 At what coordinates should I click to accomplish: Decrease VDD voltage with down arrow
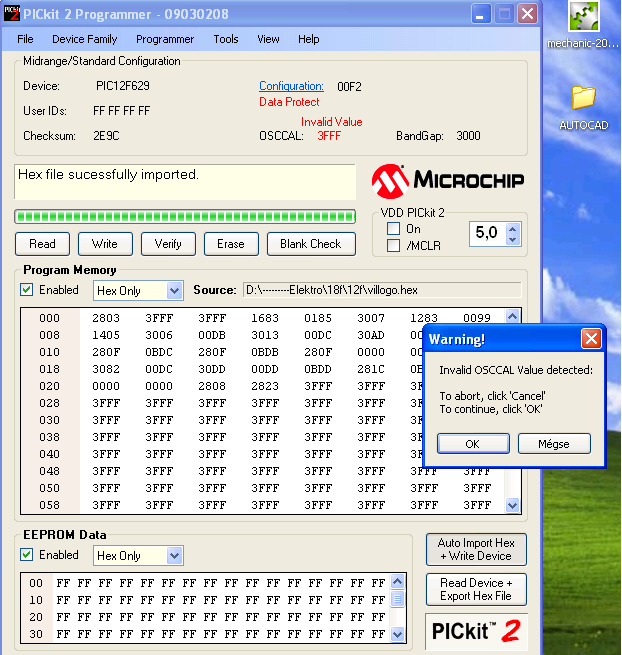(x=513, y=239)
